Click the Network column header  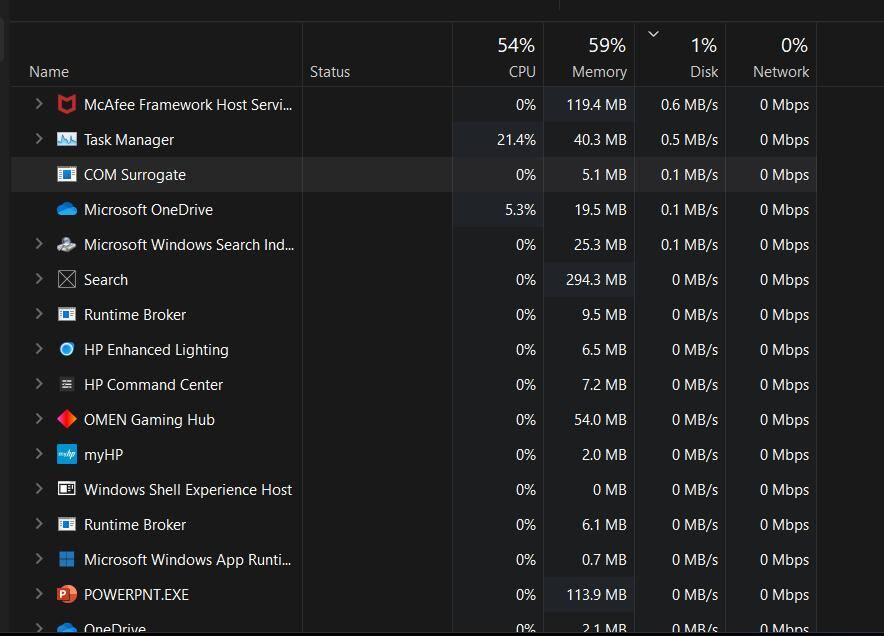(771, 58)
